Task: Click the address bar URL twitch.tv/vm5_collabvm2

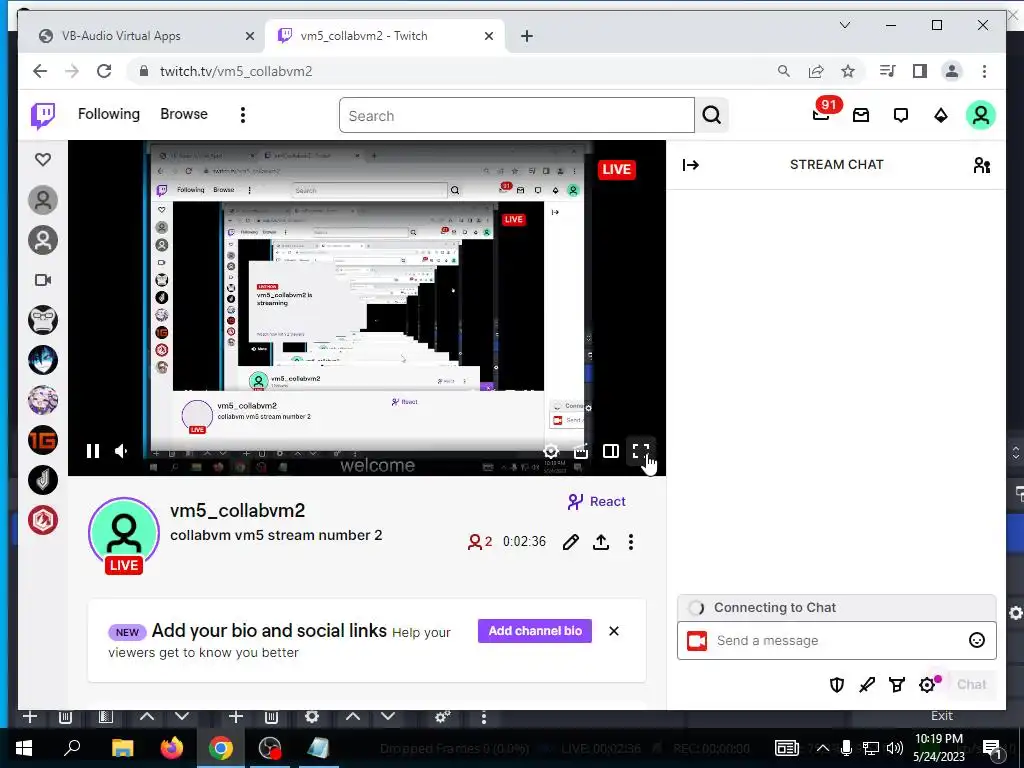Action: [x=236, y=71]
